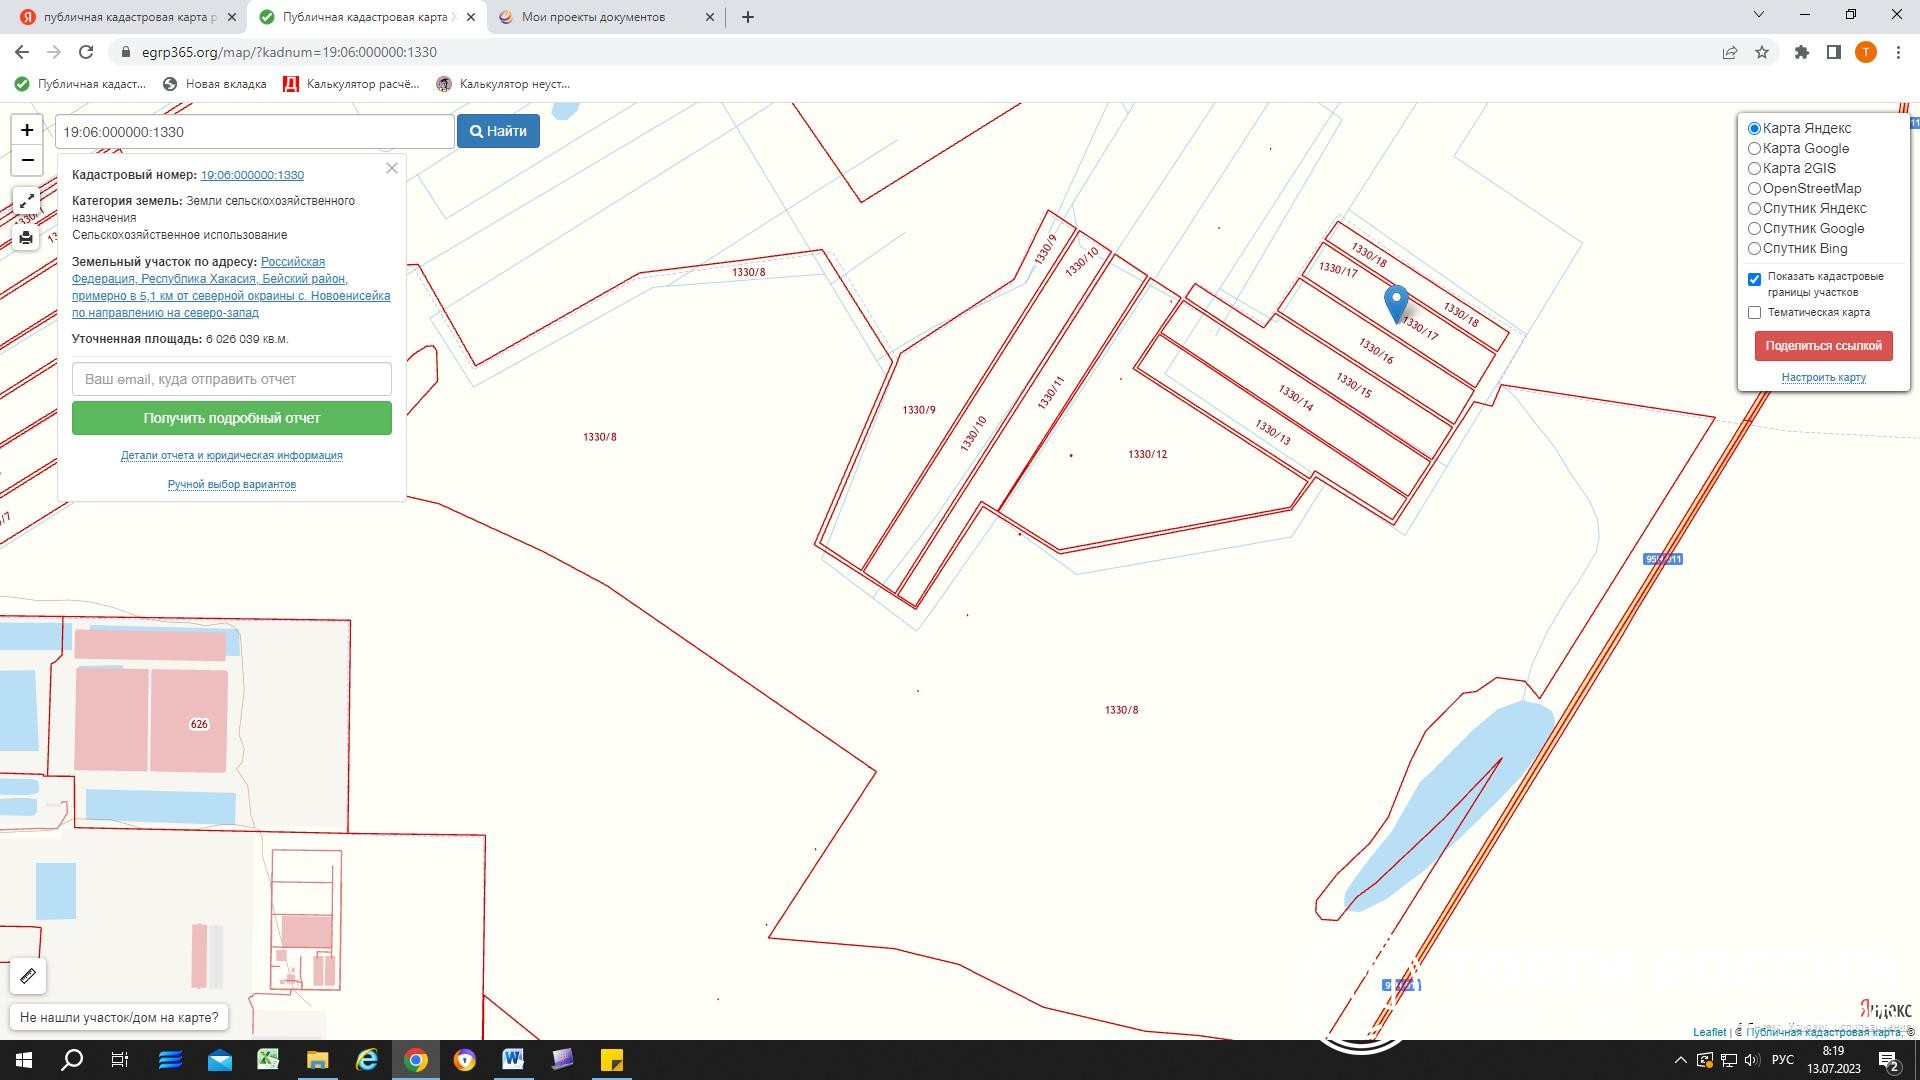Open Chrome three-dot menu

(1898, 52)
